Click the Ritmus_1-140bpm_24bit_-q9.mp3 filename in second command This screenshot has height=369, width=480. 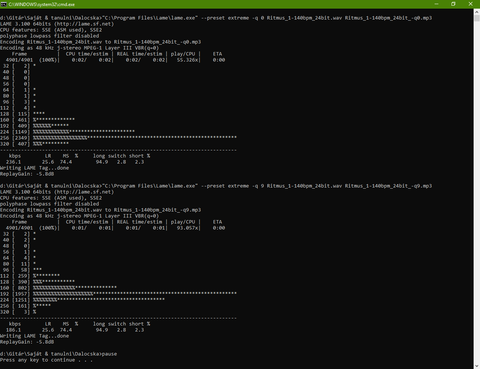[x=388, y=186]
